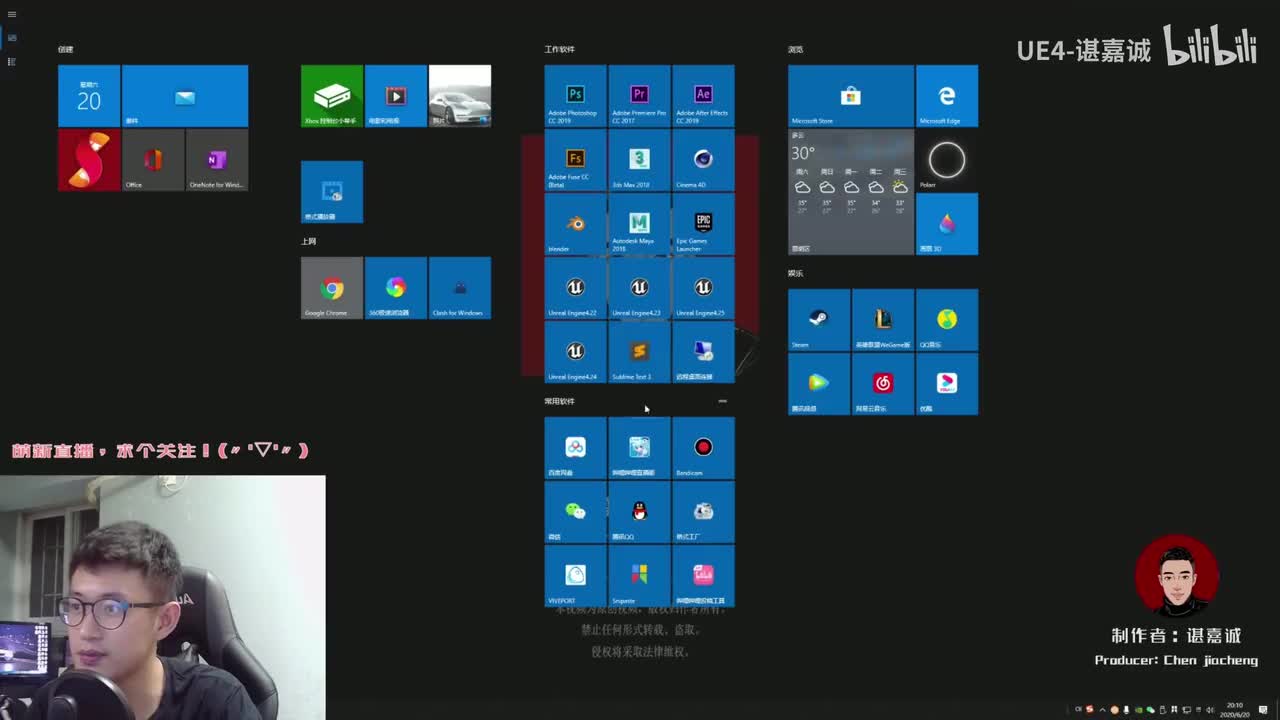The image size is (1280, 720).
Task: Click the group options handle beside 常用软件
Action: tap(722, 401)
